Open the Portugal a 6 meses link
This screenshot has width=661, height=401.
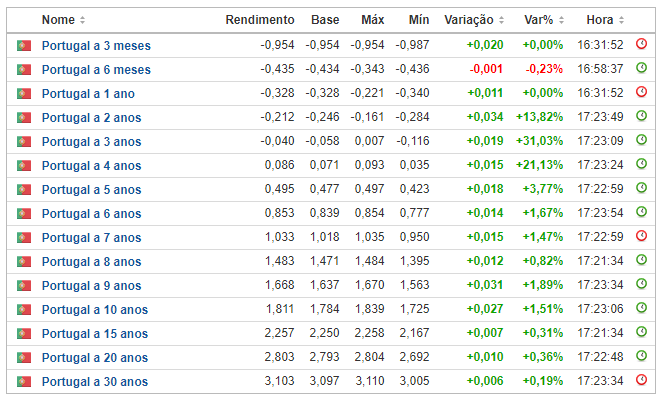96,70
